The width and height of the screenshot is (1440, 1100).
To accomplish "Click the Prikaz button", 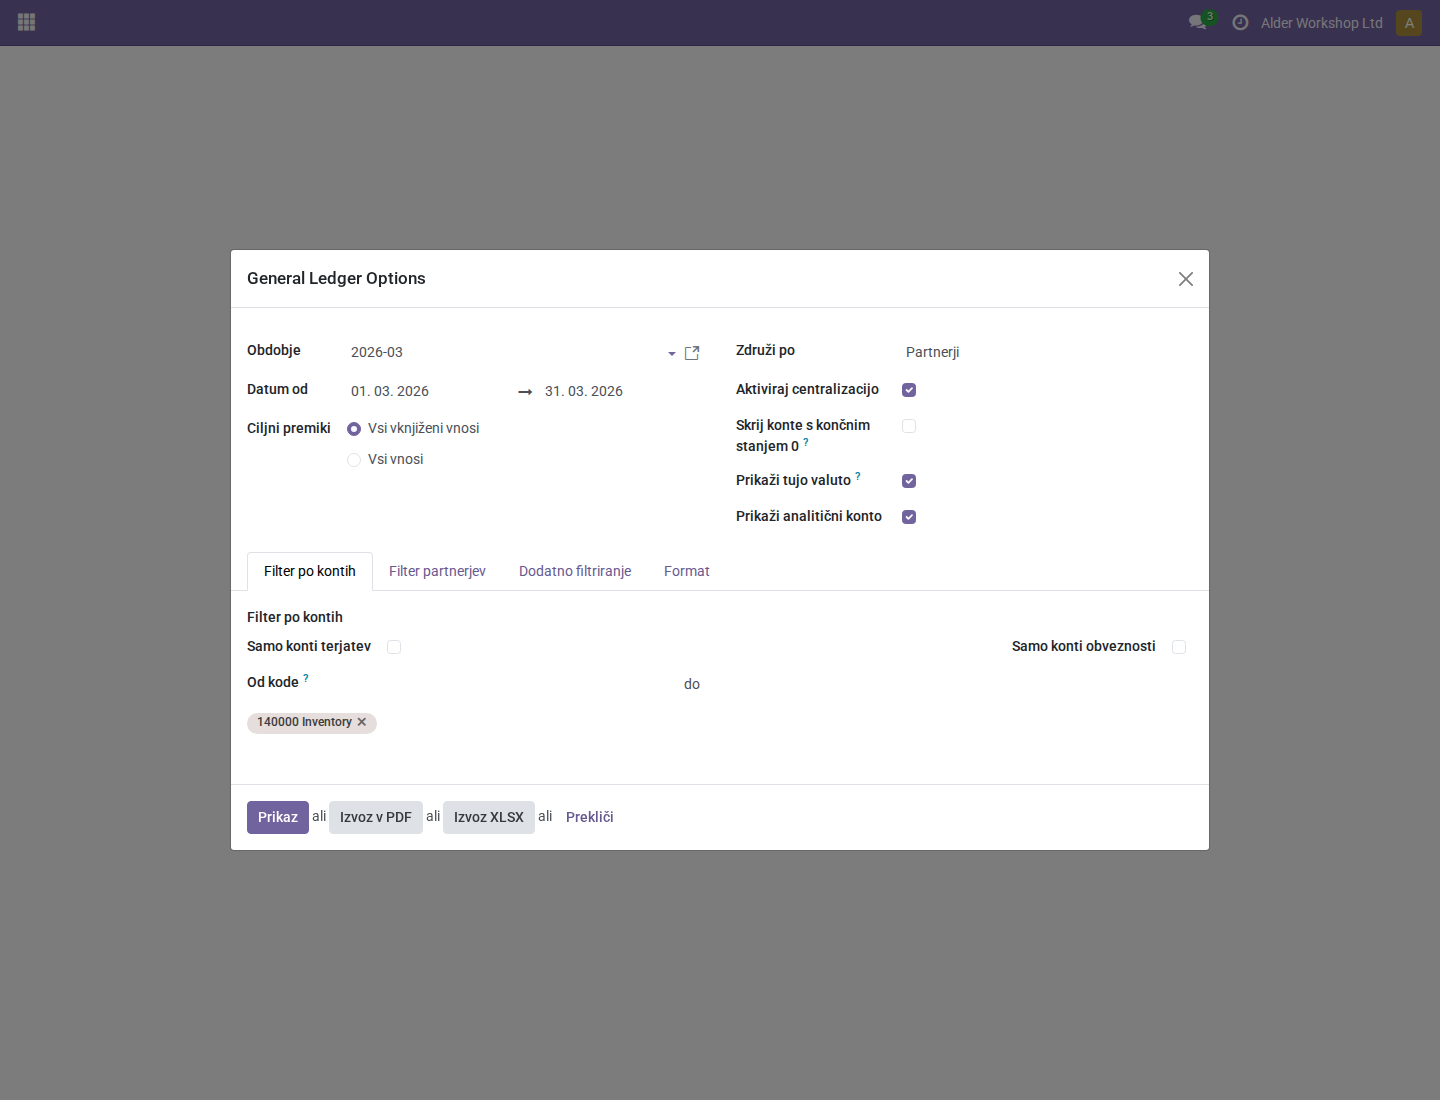I will tap(278, 817).
